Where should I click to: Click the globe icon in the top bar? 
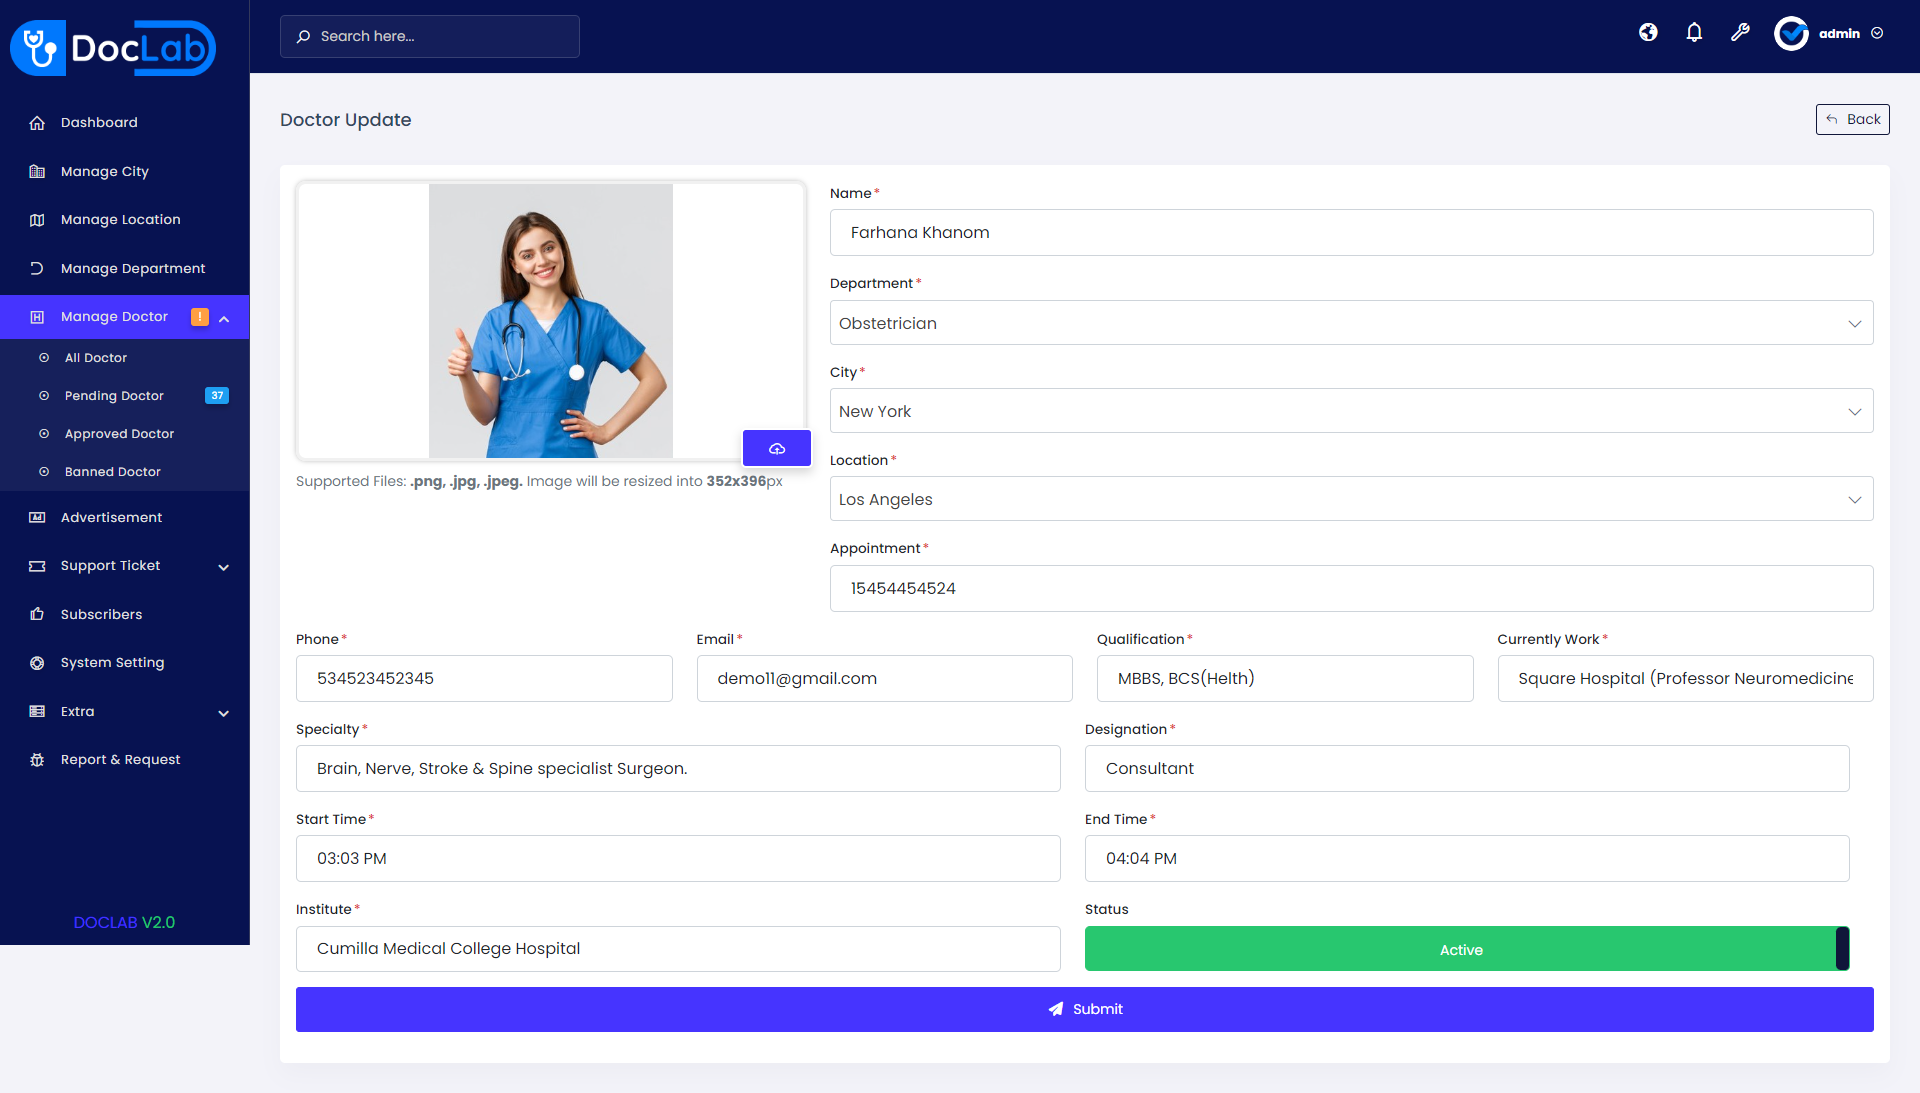pyautogui.click(x=1647, y=32)
